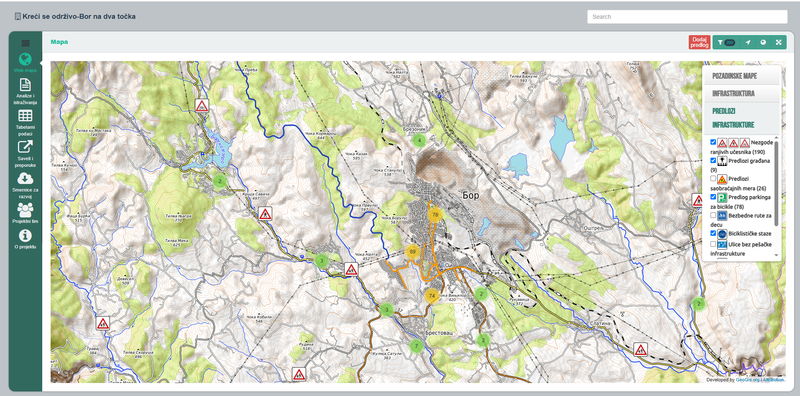800x396 pixels.
Task: Open Smernice za razvoj cloud download icon
Action: coord(25,178)
